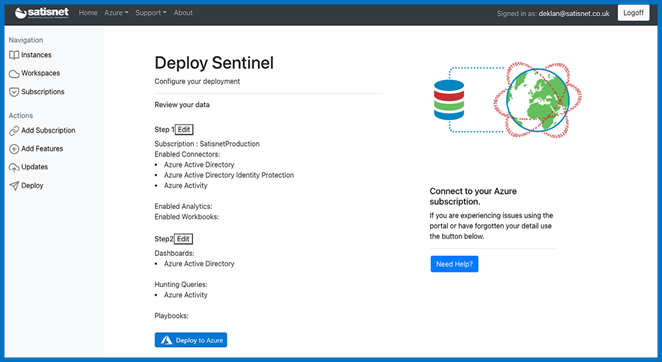Click the Add Features plus-circle icon

[14, 149]
